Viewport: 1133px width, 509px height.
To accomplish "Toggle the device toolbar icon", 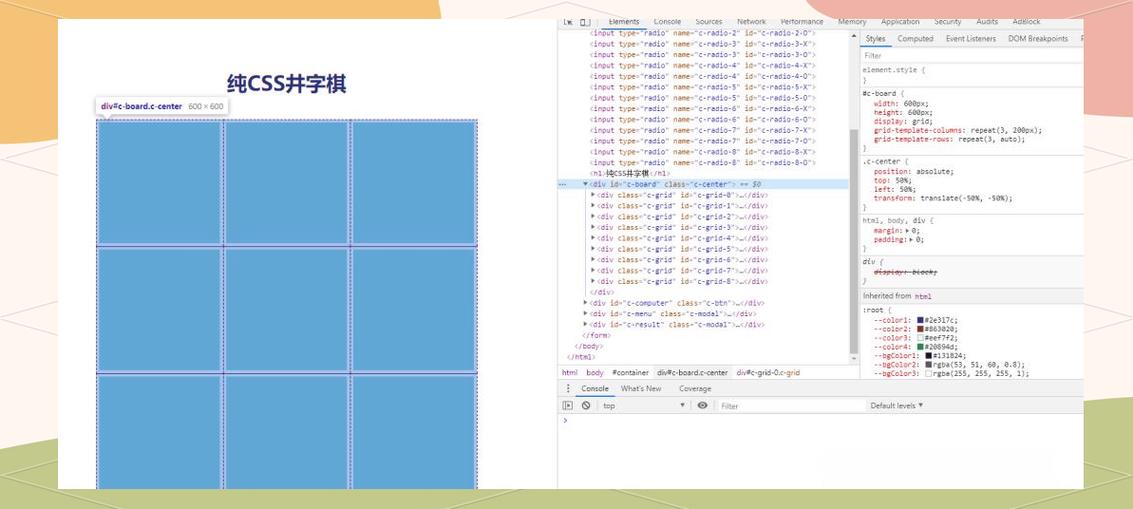I will pos(585,22).
